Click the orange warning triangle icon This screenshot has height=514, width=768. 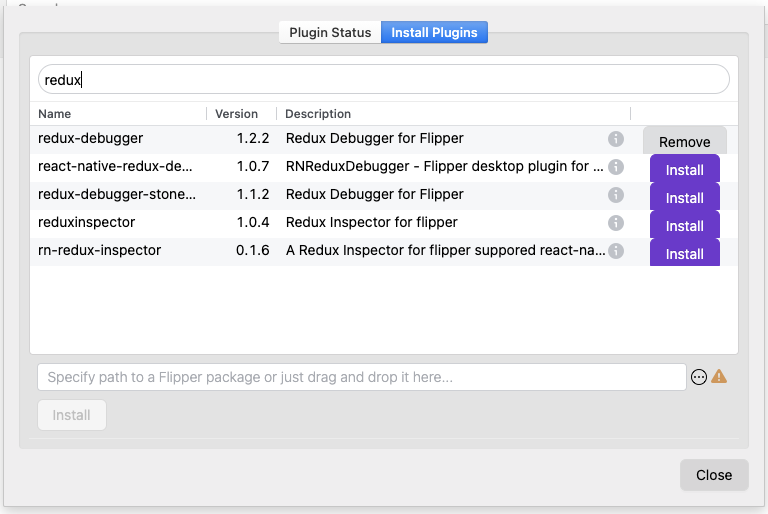pyautogui.click(x=719, y=377)
